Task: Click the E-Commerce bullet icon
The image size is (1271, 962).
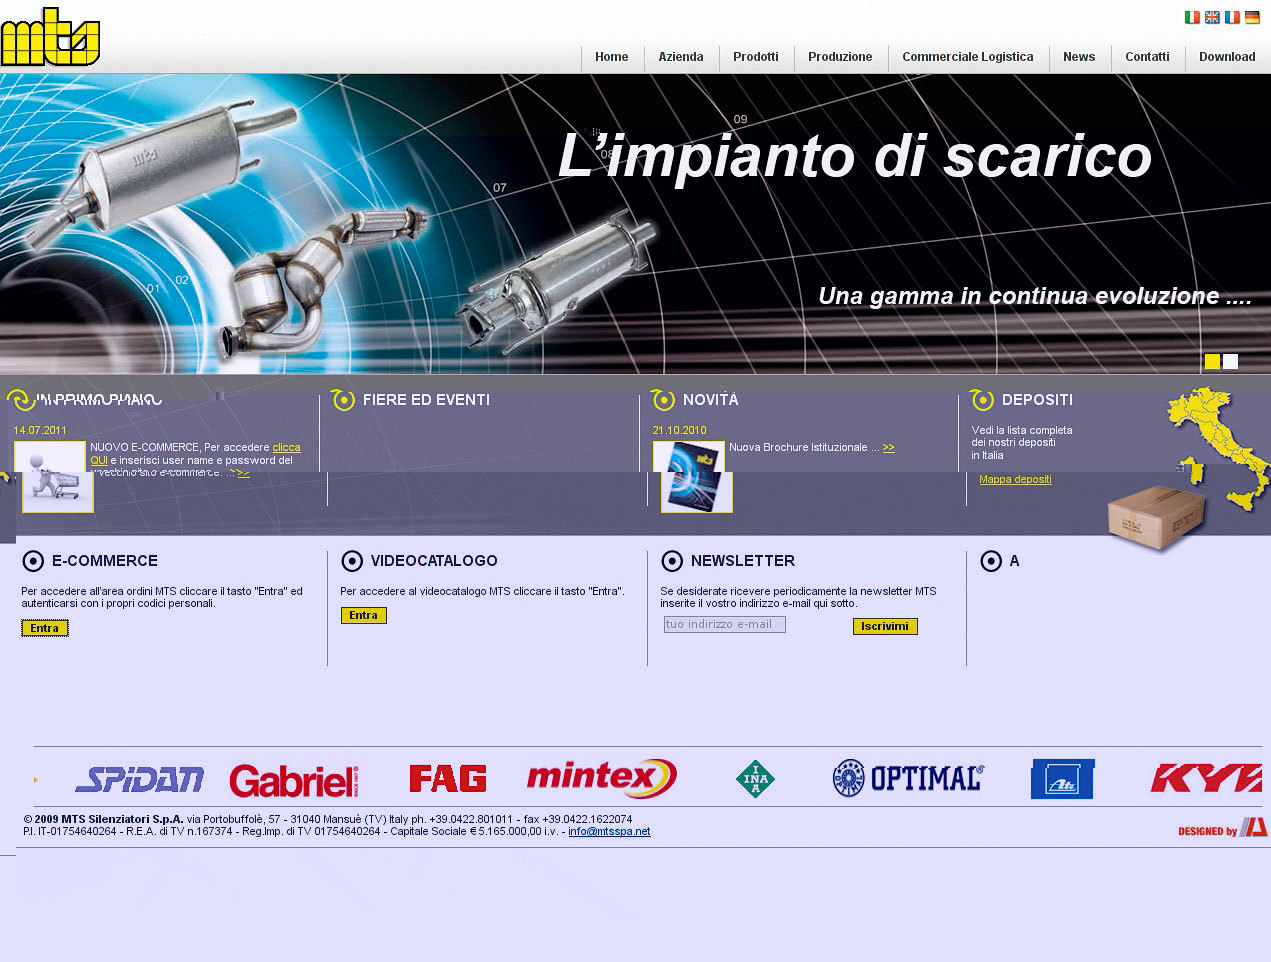Action: pos(33,561)
